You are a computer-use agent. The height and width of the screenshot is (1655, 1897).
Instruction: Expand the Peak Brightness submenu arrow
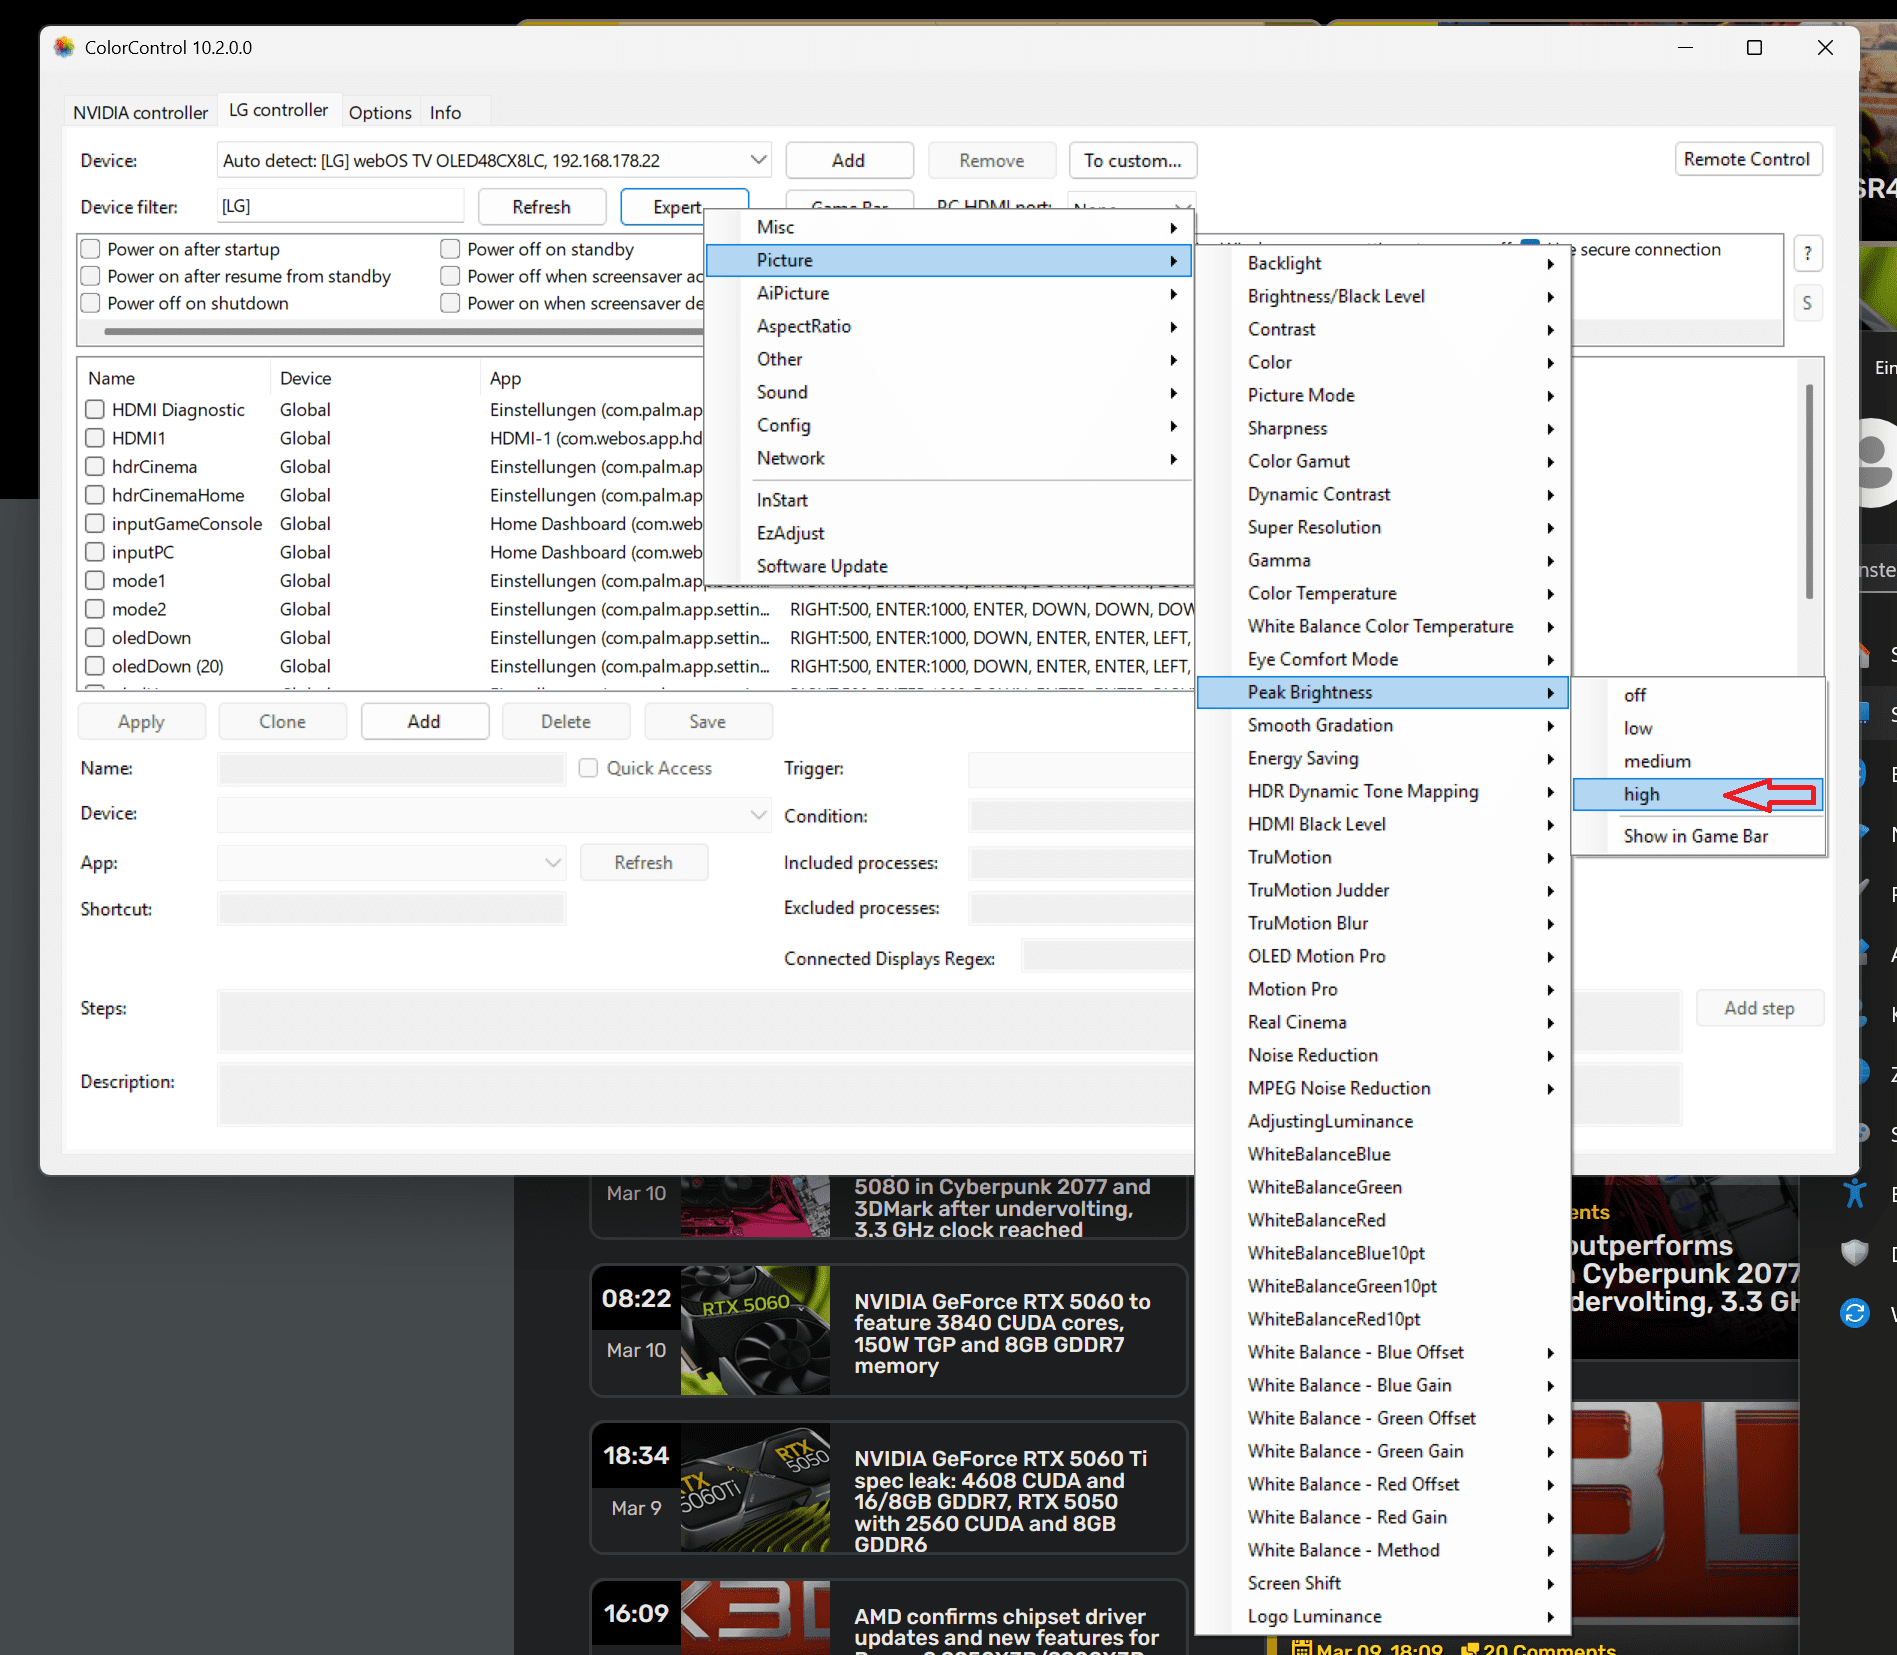[1550, 692]
